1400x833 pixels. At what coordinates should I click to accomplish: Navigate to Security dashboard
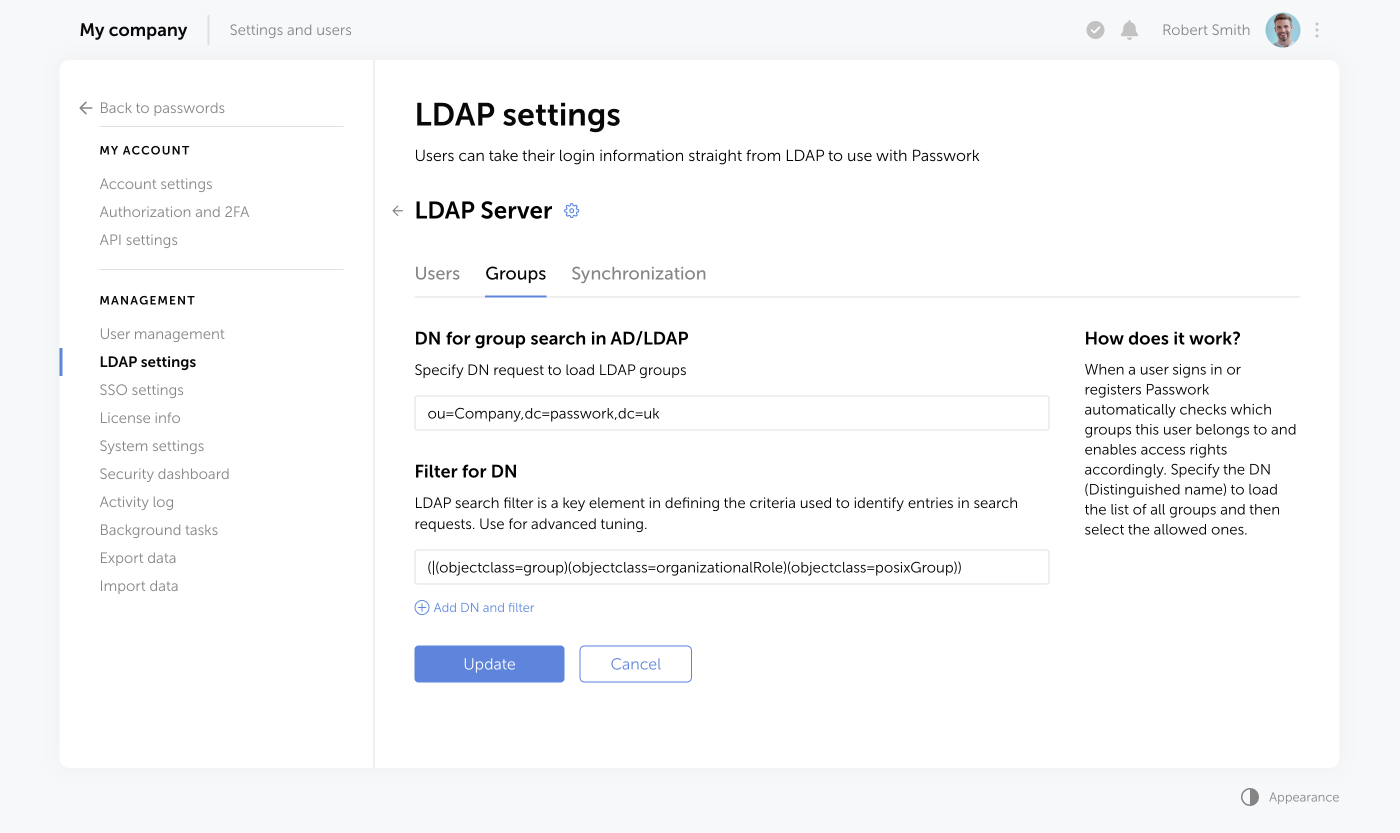(x=164, y=473)
